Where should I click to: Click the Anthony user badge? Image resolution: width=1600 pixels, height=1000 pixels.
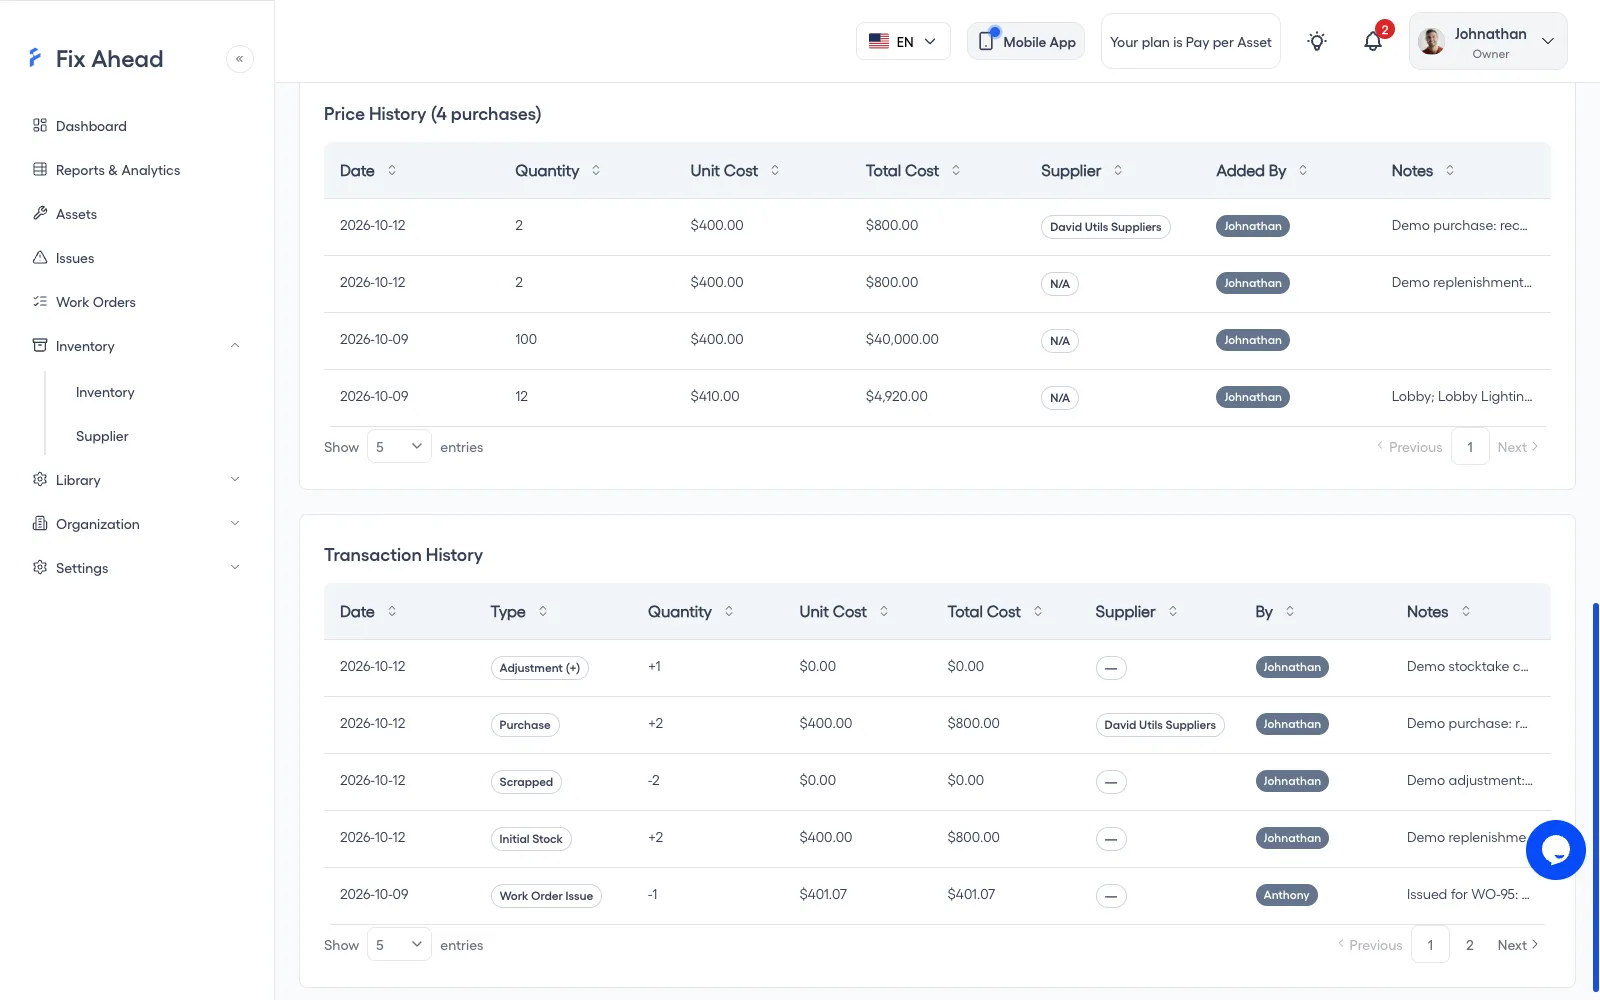pyautogui.click(x=1285, y=895)
